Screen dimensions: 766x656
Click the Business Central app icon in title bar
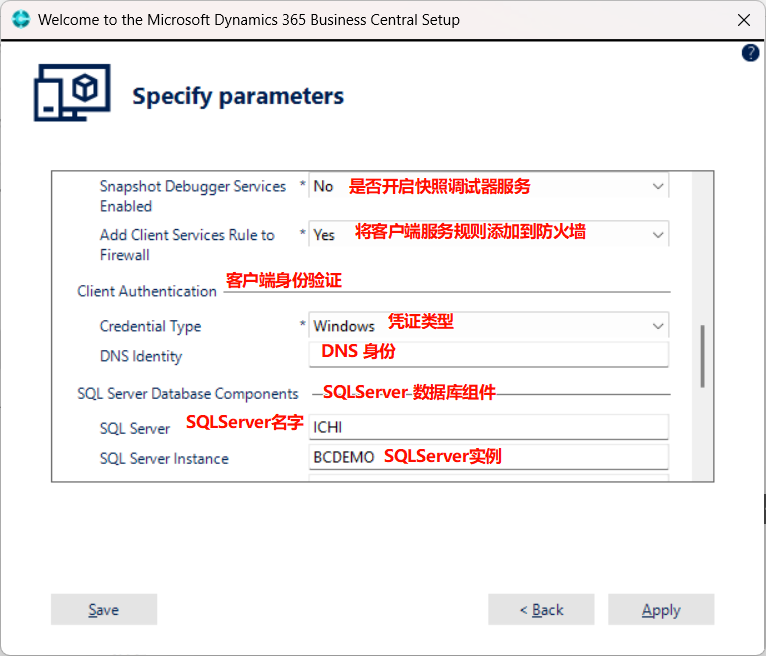pyautogui.click(x=21, y=20)
